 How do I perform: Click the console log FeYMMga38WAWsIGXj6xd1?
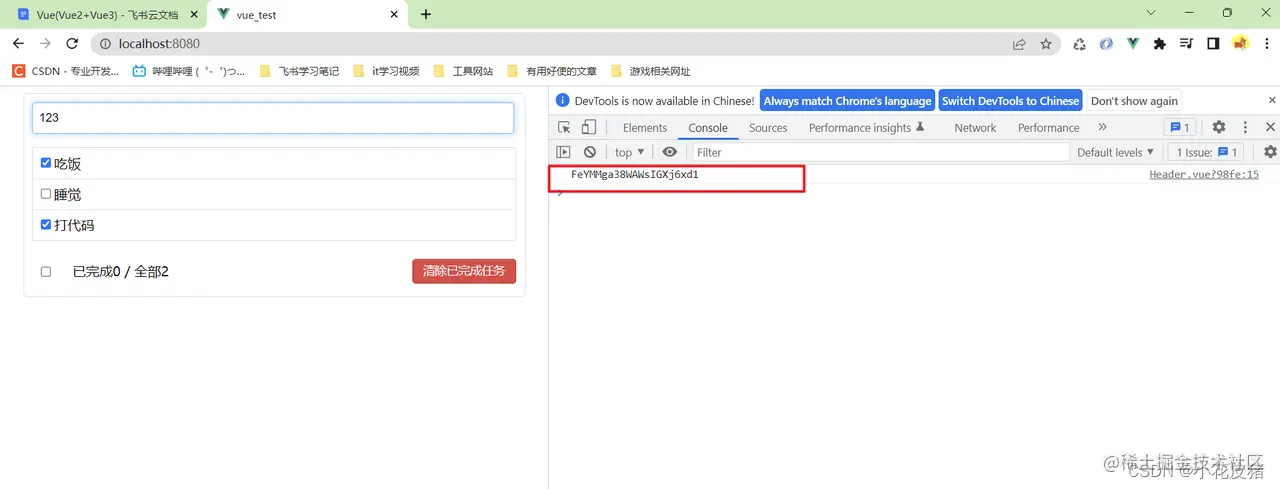634,174
